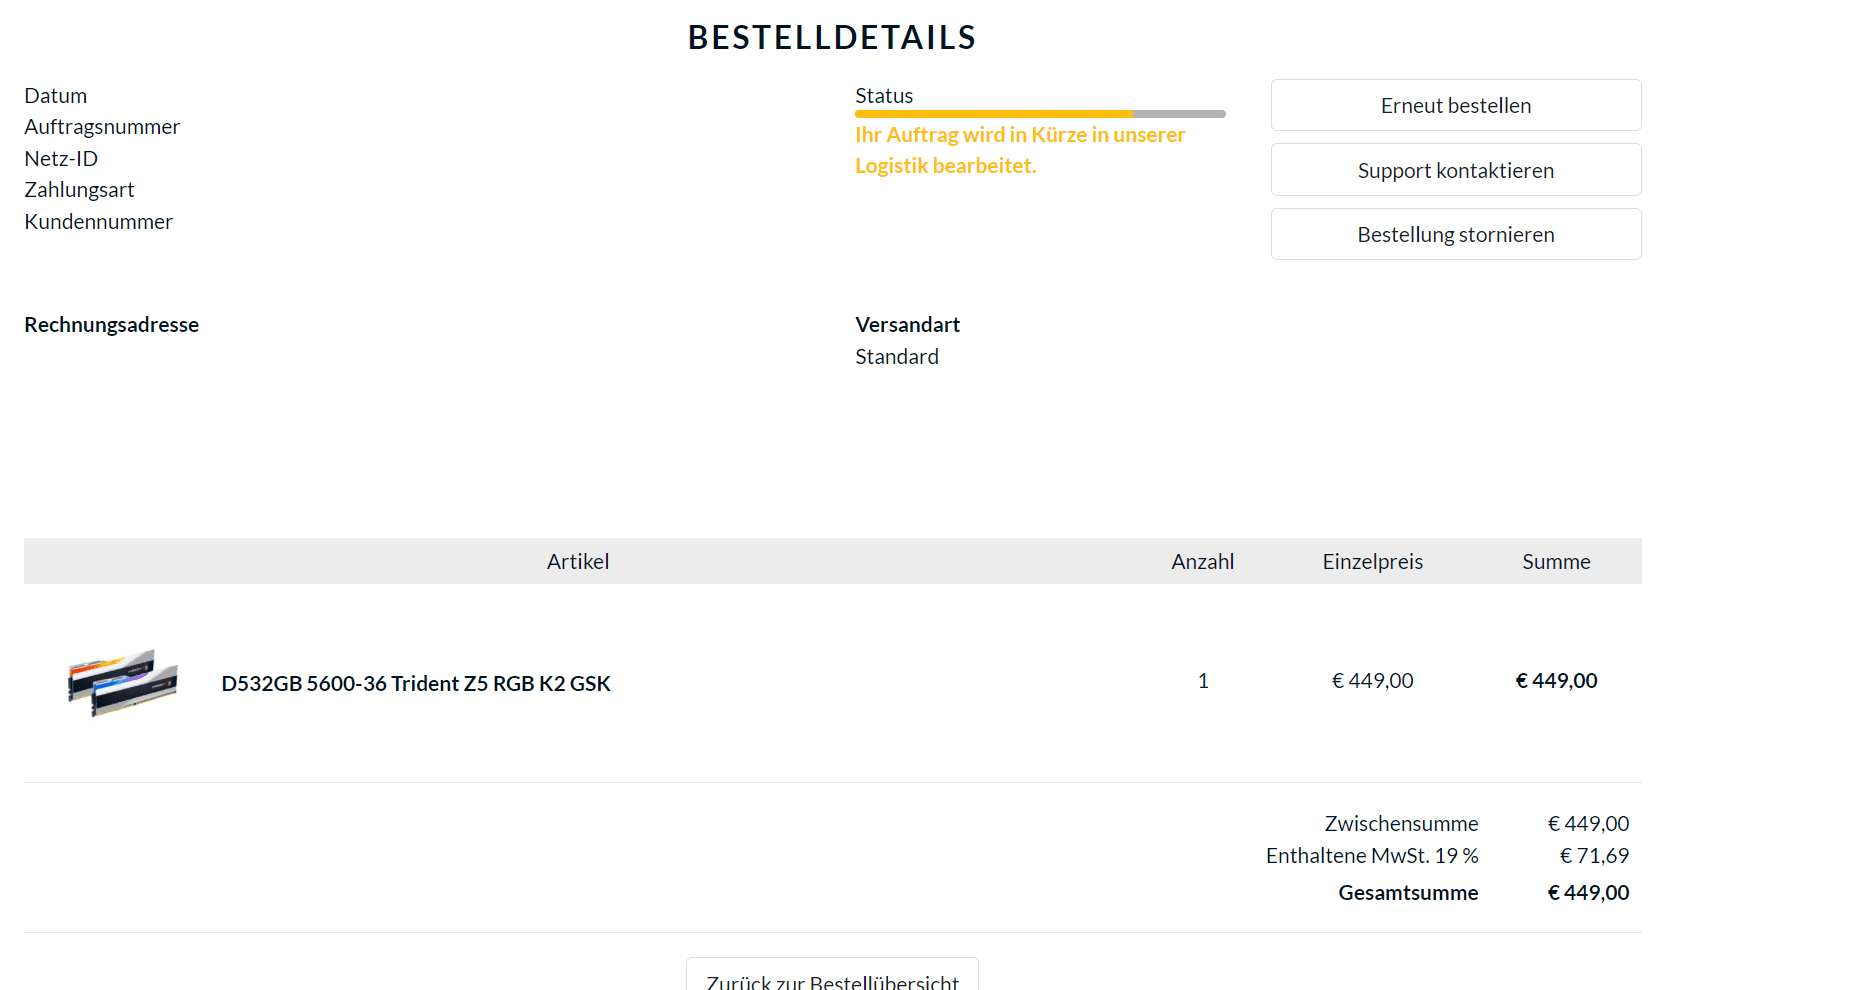1860x990 pixels.
Task: Click the Gesamtsumme amount € 449,00
Action: click(x=1588, y=893)
